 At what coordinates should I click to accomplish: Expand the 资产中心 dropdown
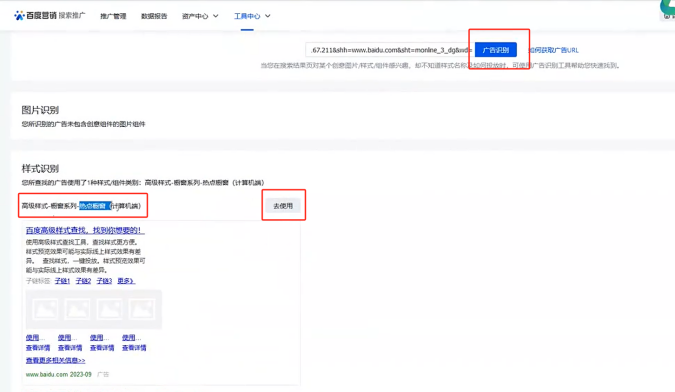click(200, 16)
